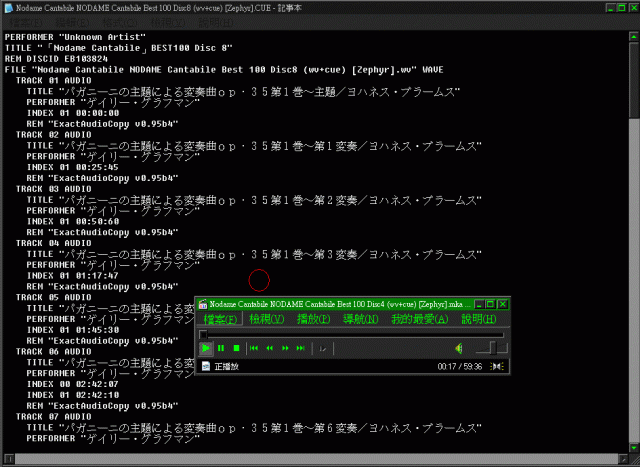Click the INDEX 01 01:45:30 line
Screen dimensions: 640x467
(x=73, y=330)
